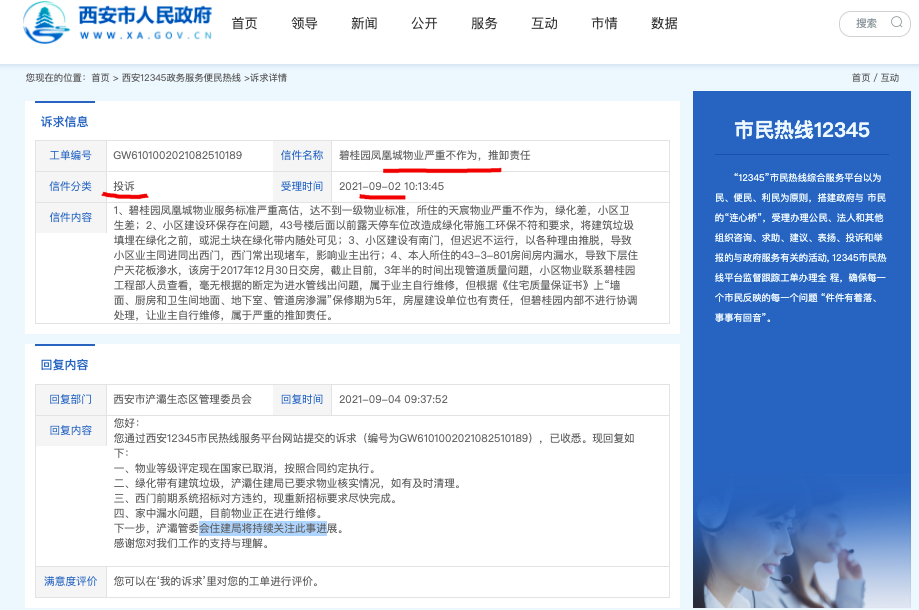Open the 数据 navigation item
Screen dimensions: 919x610
click(x=664, y=23)
